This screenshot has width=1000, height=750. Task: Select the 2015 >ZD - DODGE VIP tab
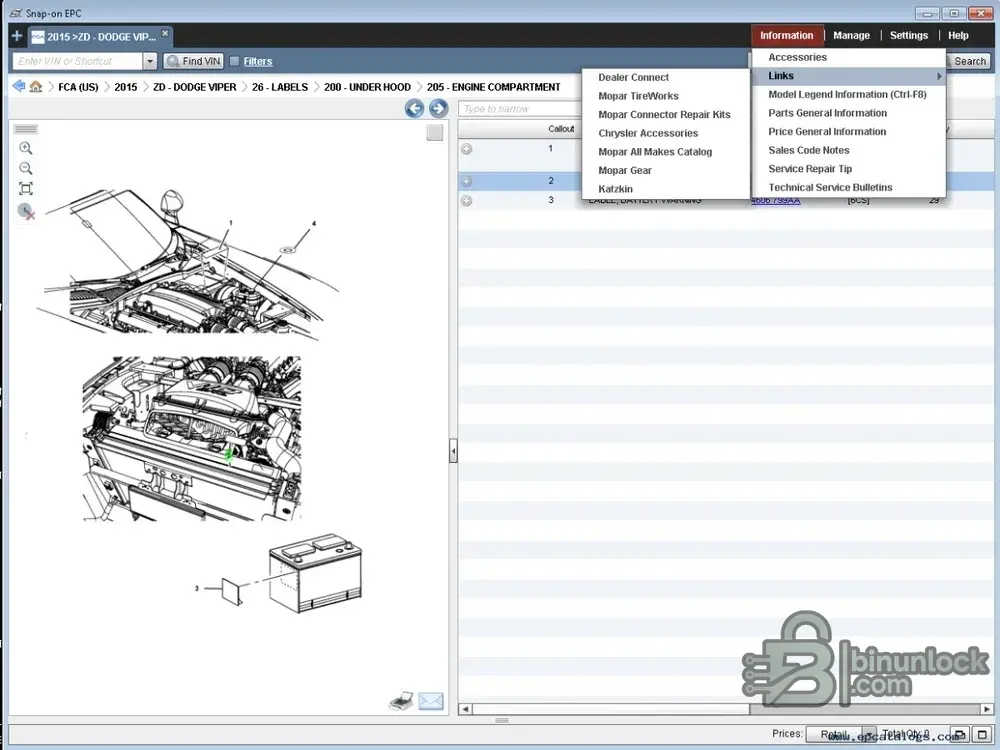[x=101, y=36]
